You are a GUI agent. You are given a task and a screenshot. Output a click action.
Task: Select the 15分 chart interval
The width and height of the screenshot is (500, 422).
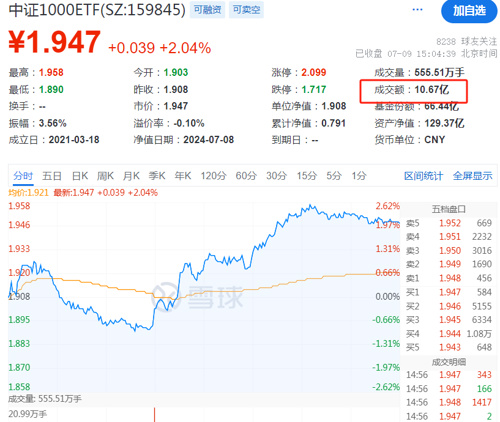pyautogui.click(x=307, y=176)
